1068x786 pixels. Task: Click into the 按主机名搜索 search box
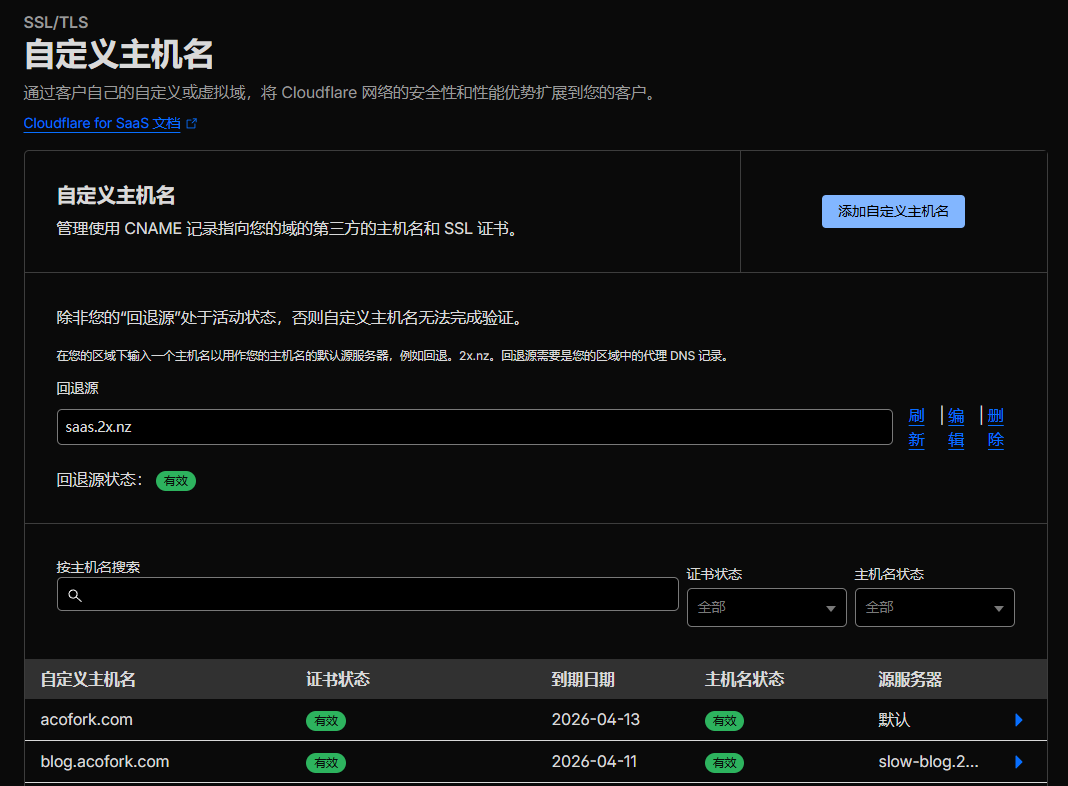[x=368, y=595]
